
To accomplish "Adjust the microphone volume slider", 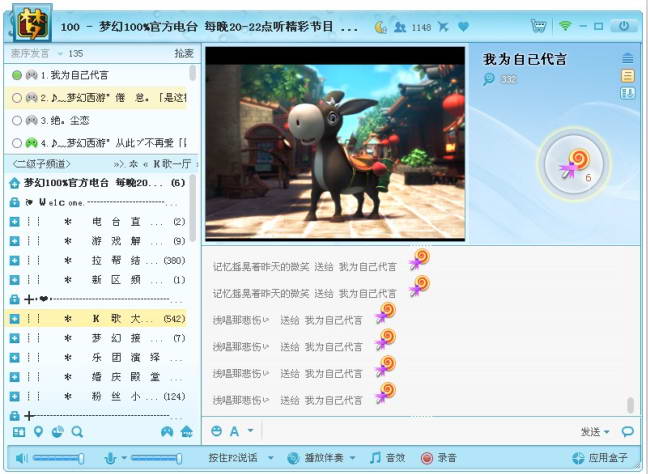I will click(x=156, y=458).
